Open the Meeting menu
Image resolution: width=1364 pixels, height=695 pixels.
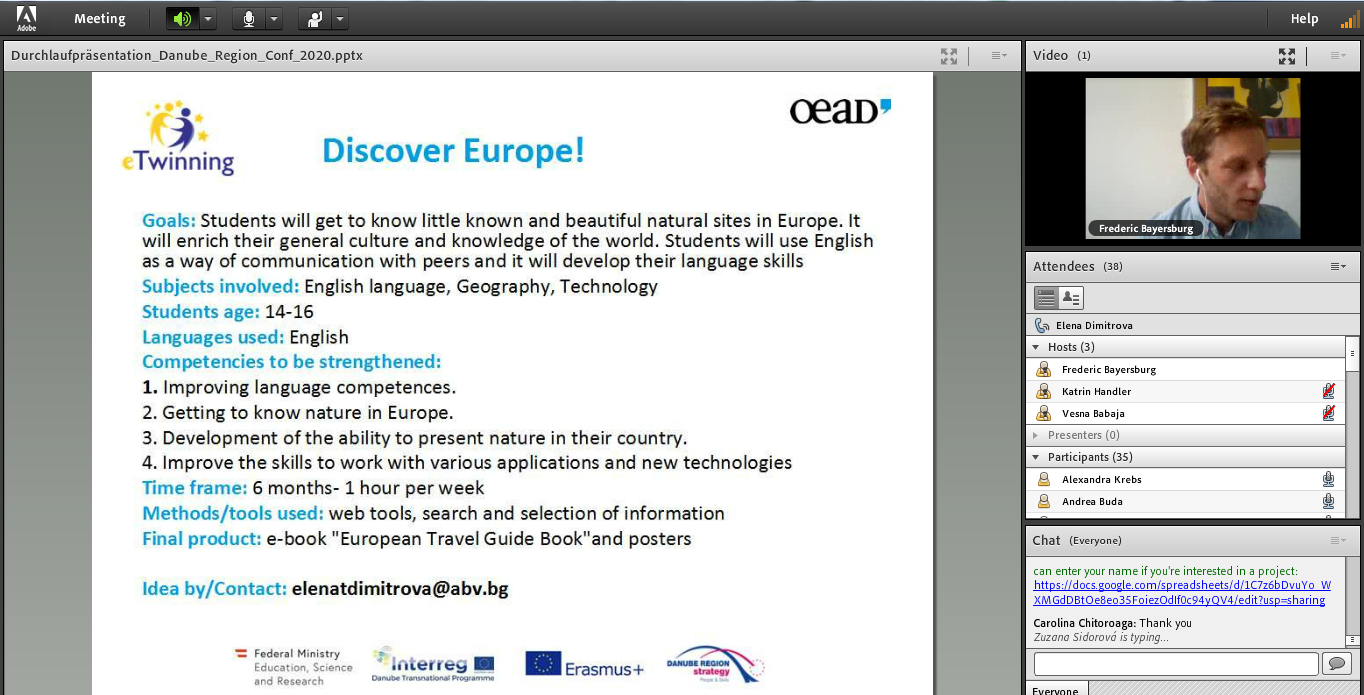pos(100,18)
